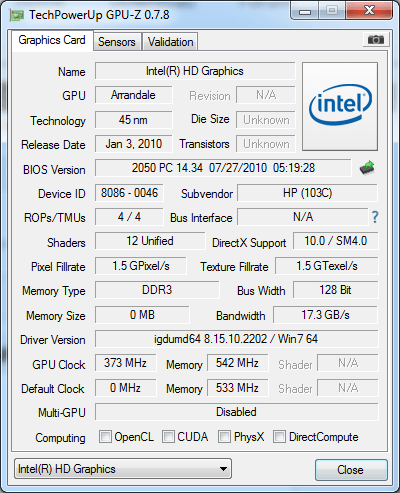This screenshot has height=493, width=400.
Task: Enable the OpenCL checkbox
Action: point(105,436)
